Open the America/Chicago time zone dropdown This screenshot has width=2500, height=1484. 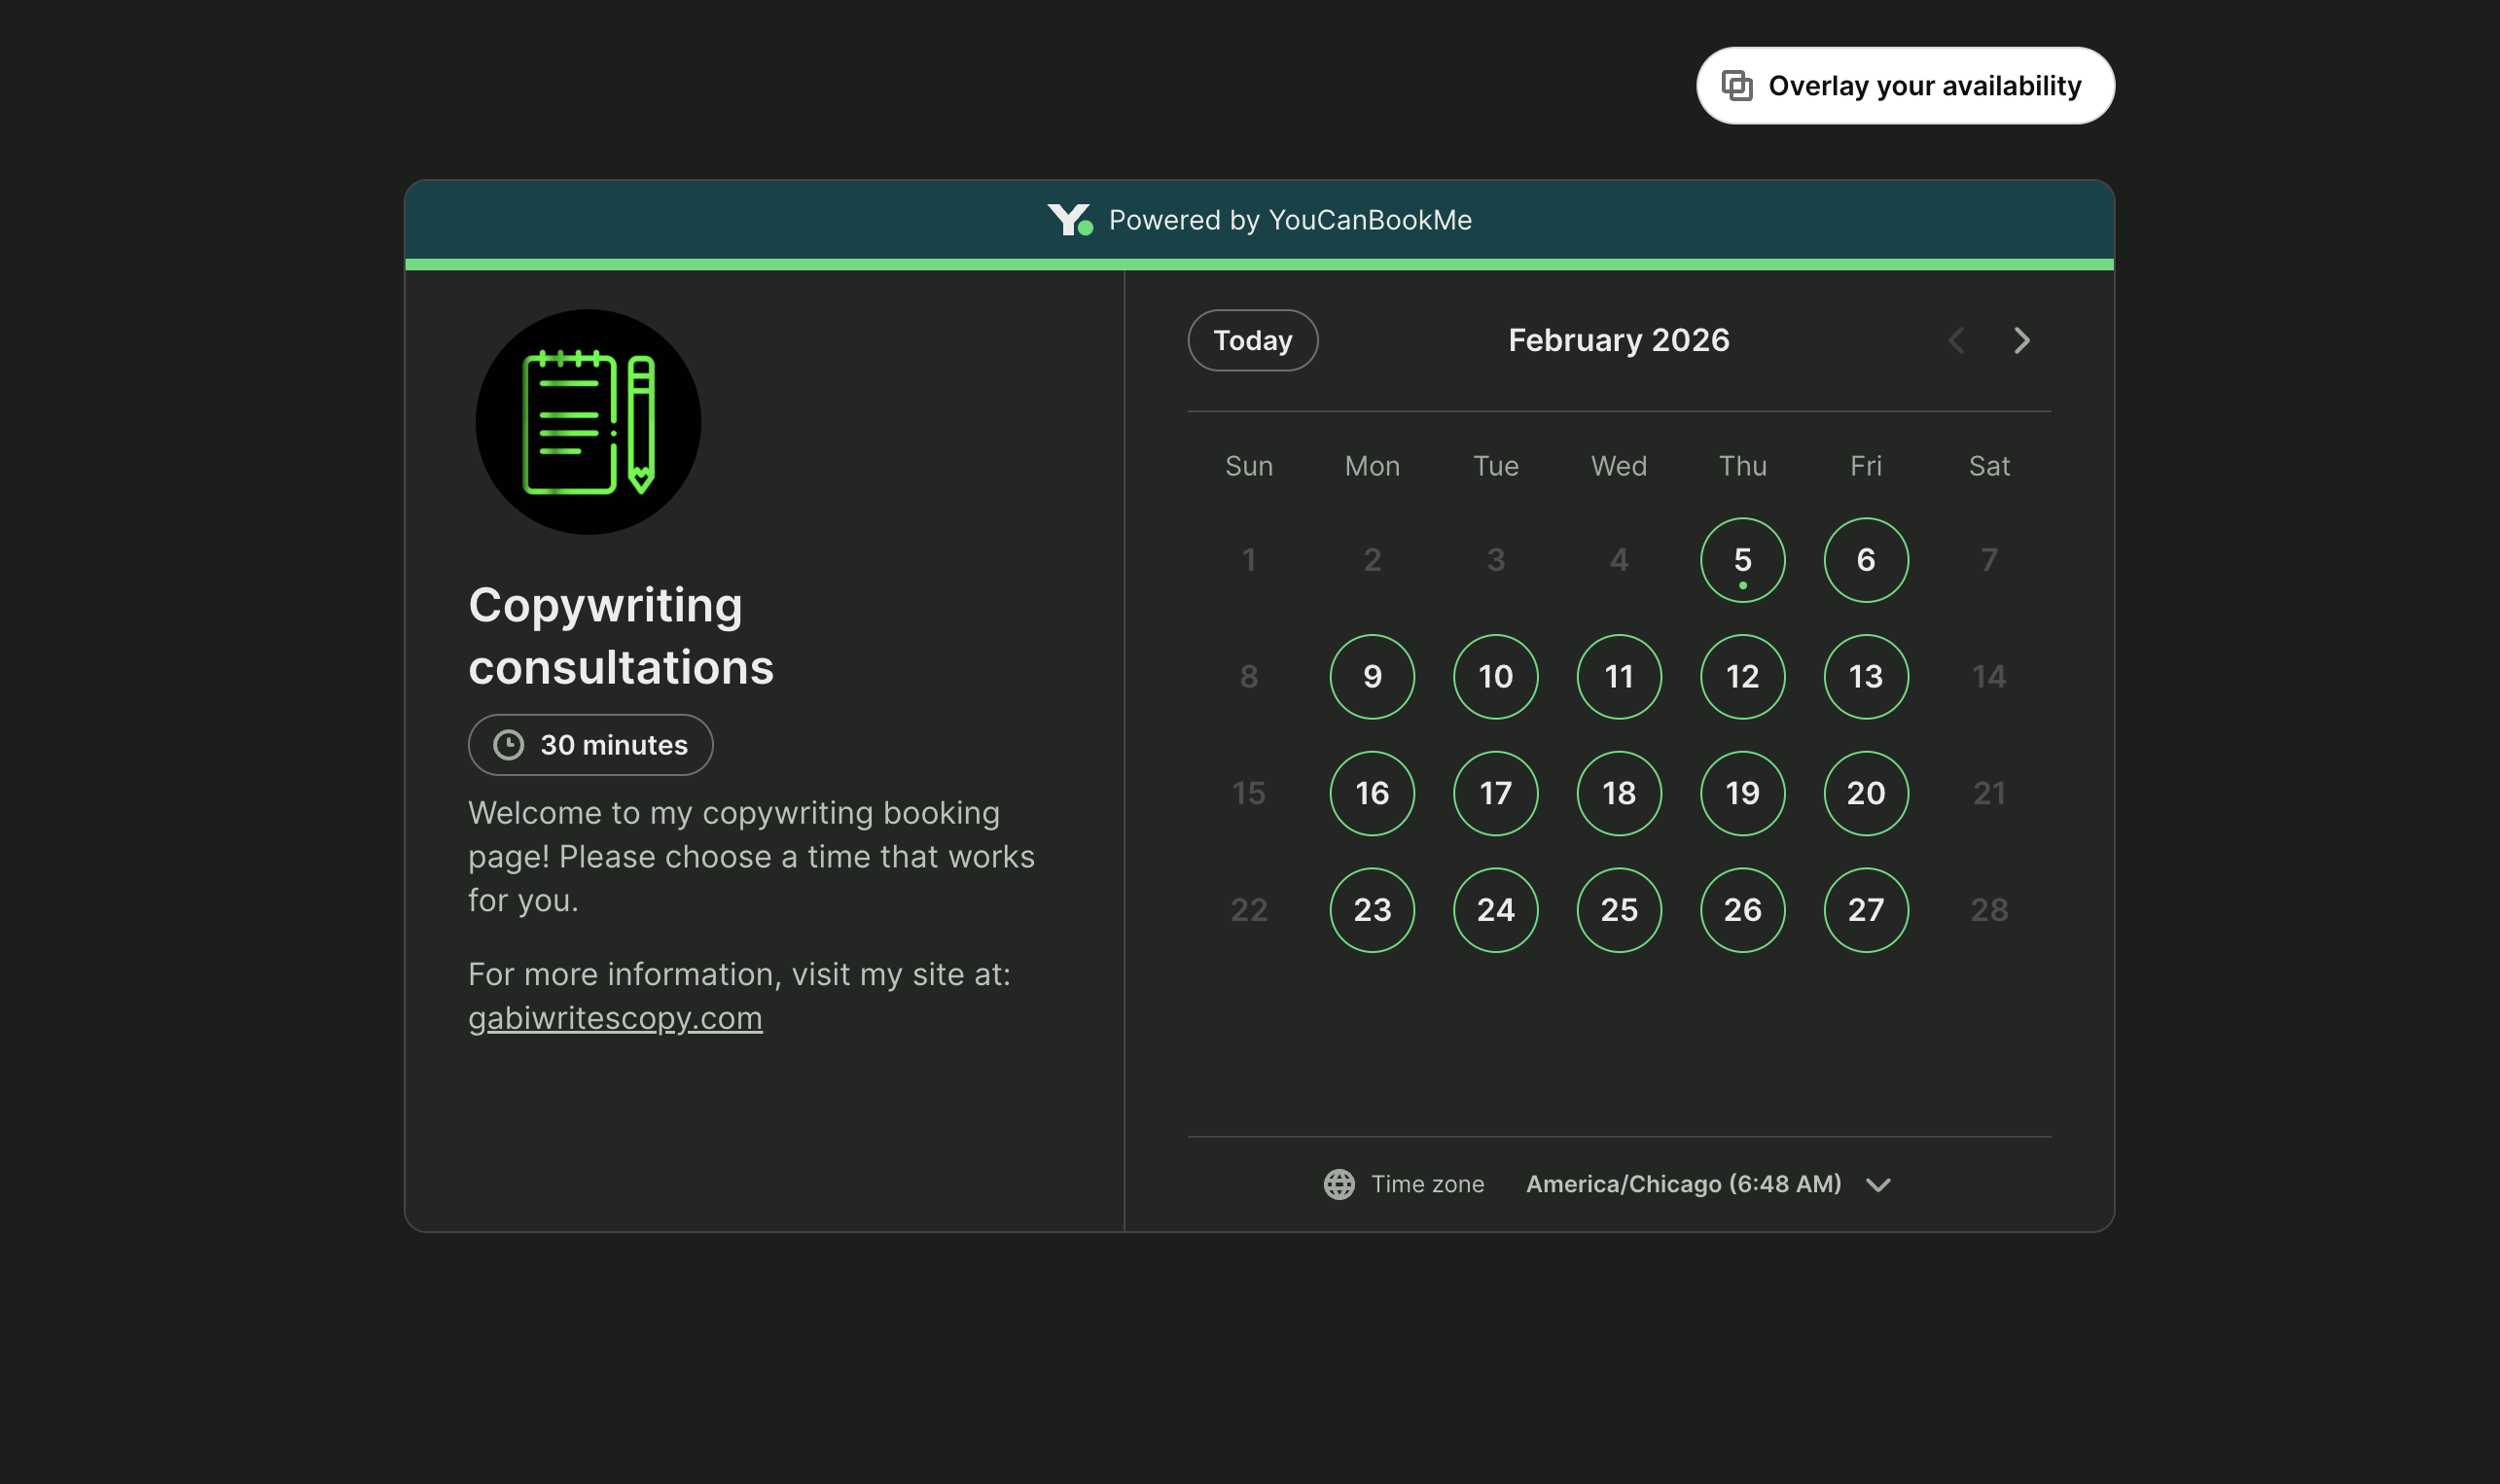coord(1682,1184)
